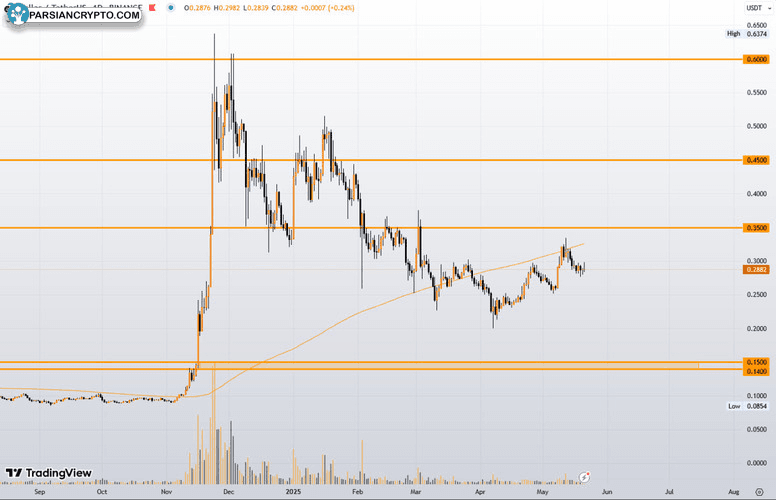Viewport: 776px width, 500px height.
Task: Click the Feb label on time axis
Action: tap(357, 492)
